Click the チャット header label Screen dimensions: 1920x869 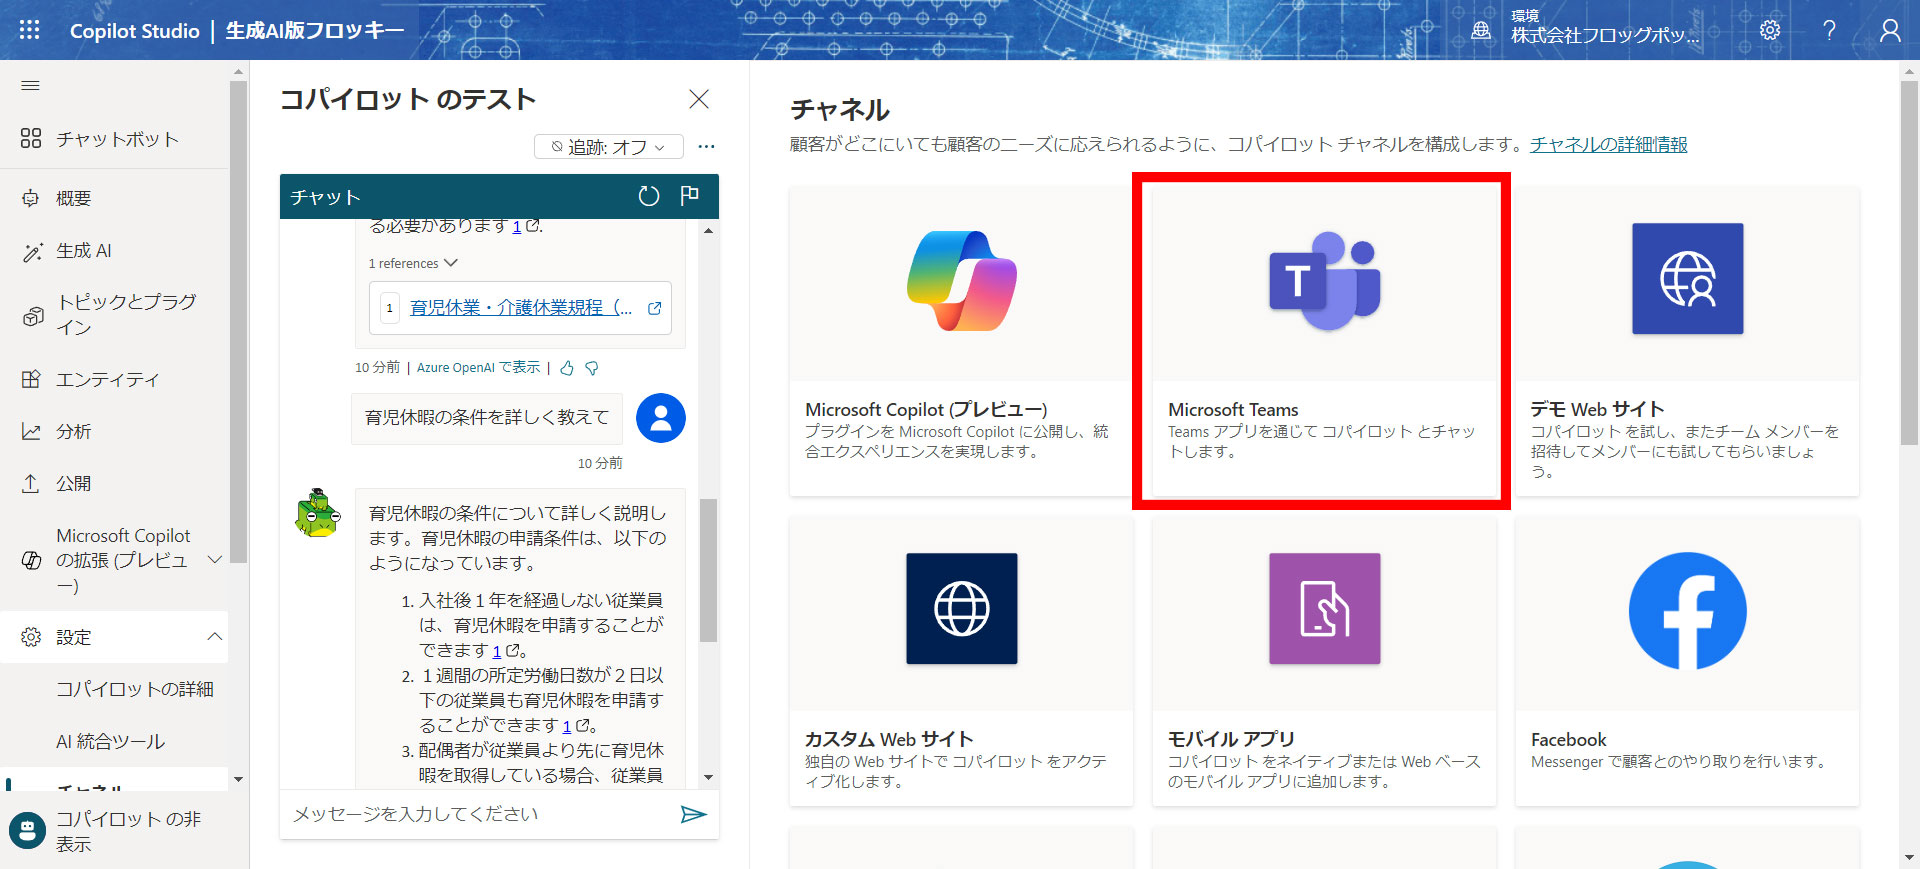[326, 197]
